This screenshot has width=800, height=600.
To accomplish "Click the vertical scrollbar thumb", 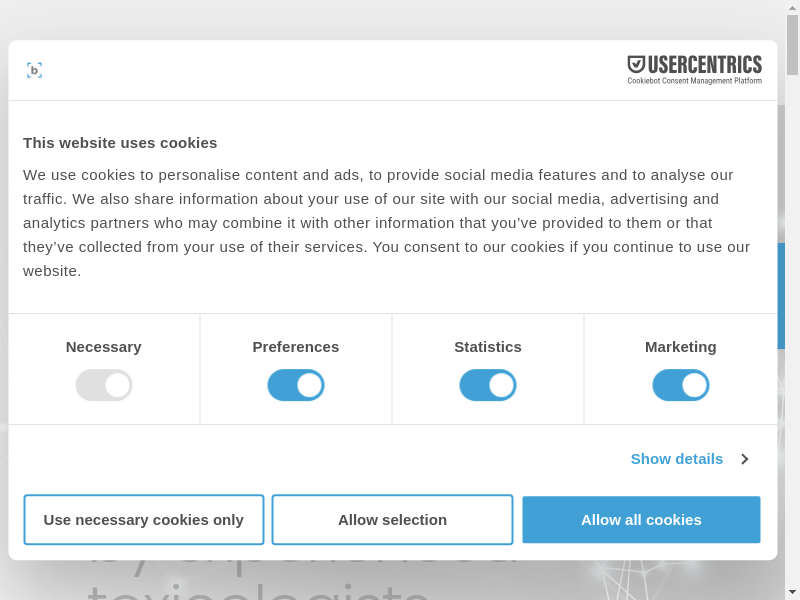I will (792, 45).
